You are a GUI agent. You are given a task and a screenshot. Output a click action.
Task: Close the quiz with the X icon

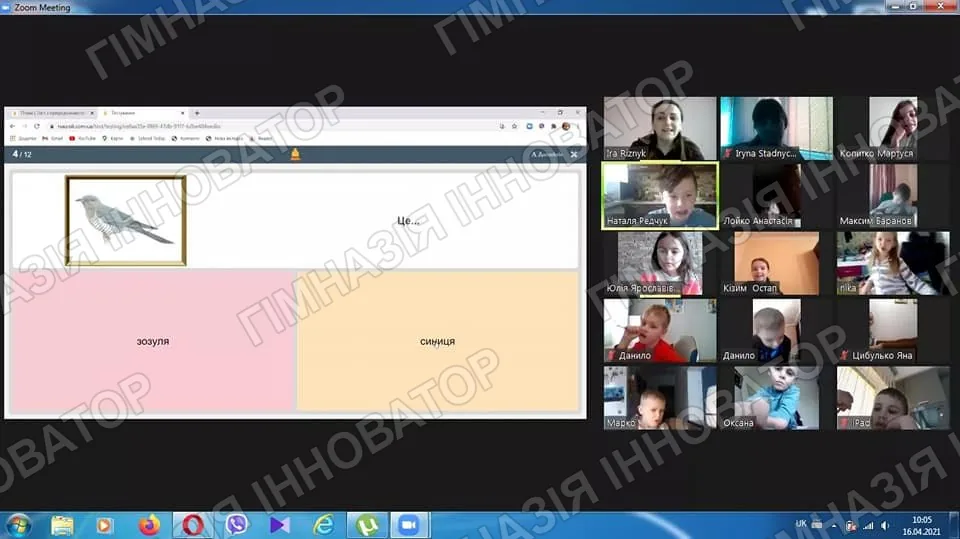(x=574, y=154)
